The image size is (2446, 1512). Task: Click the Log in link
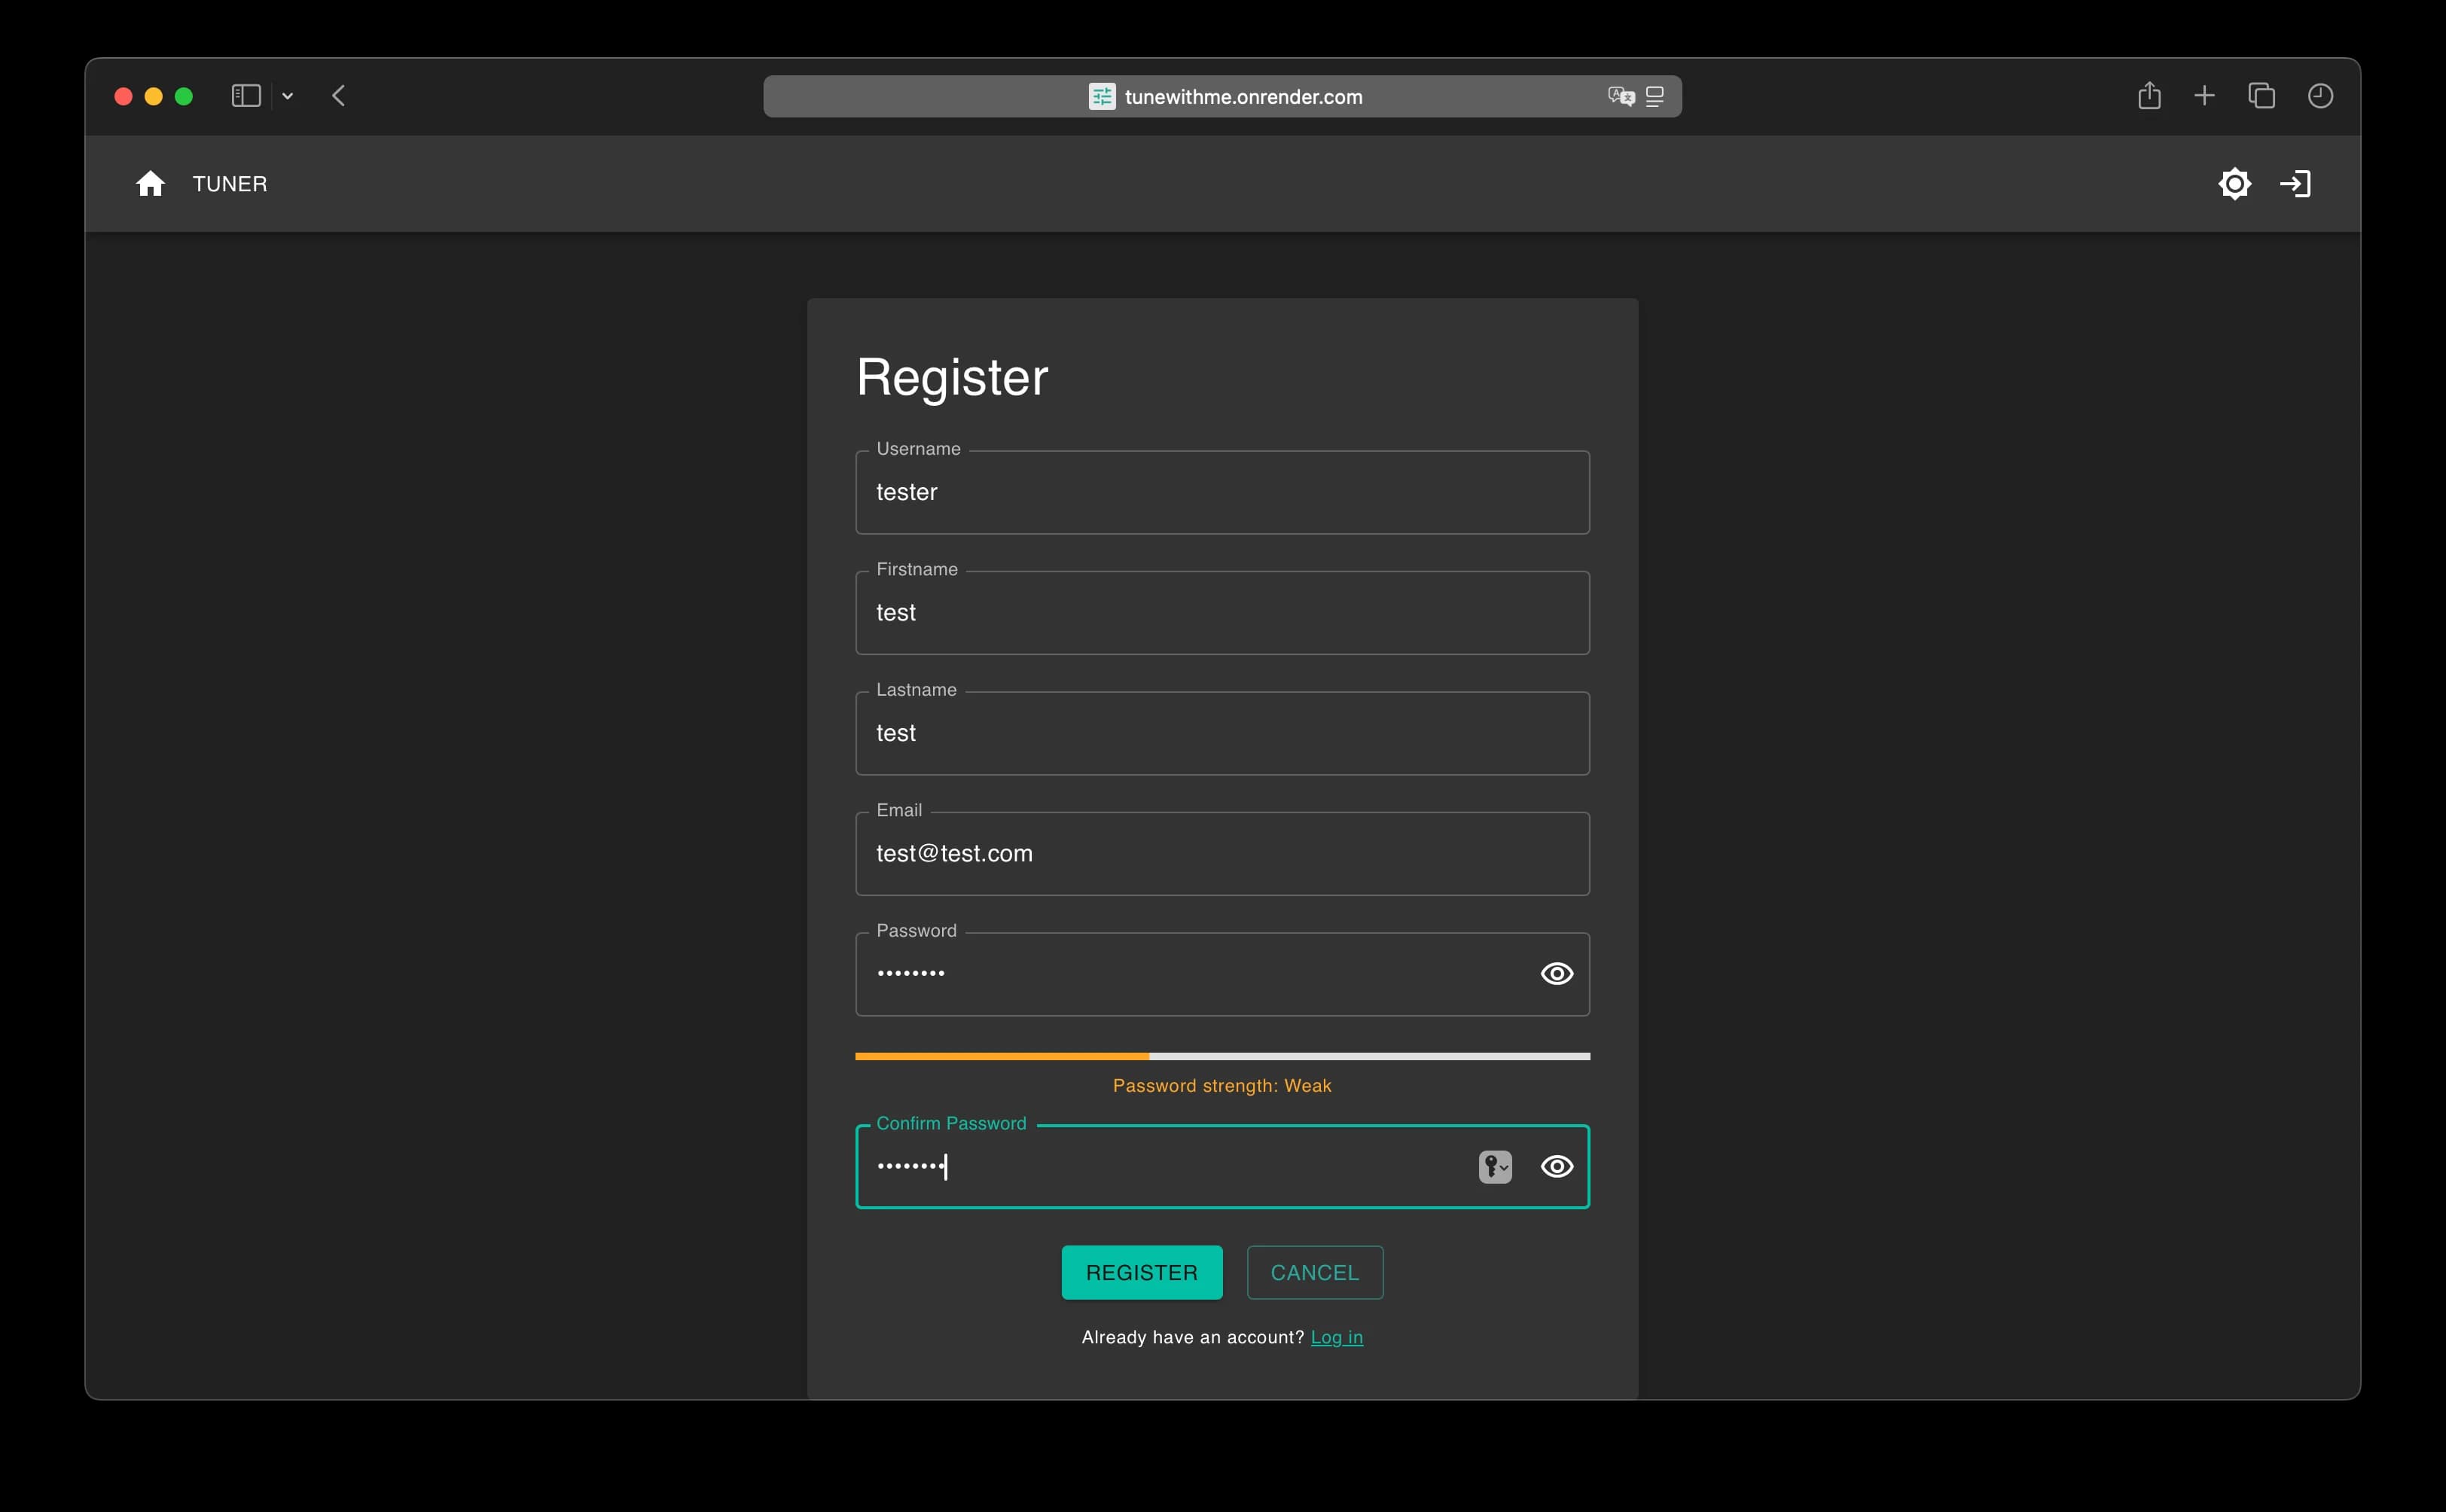click(1337, 1337)
